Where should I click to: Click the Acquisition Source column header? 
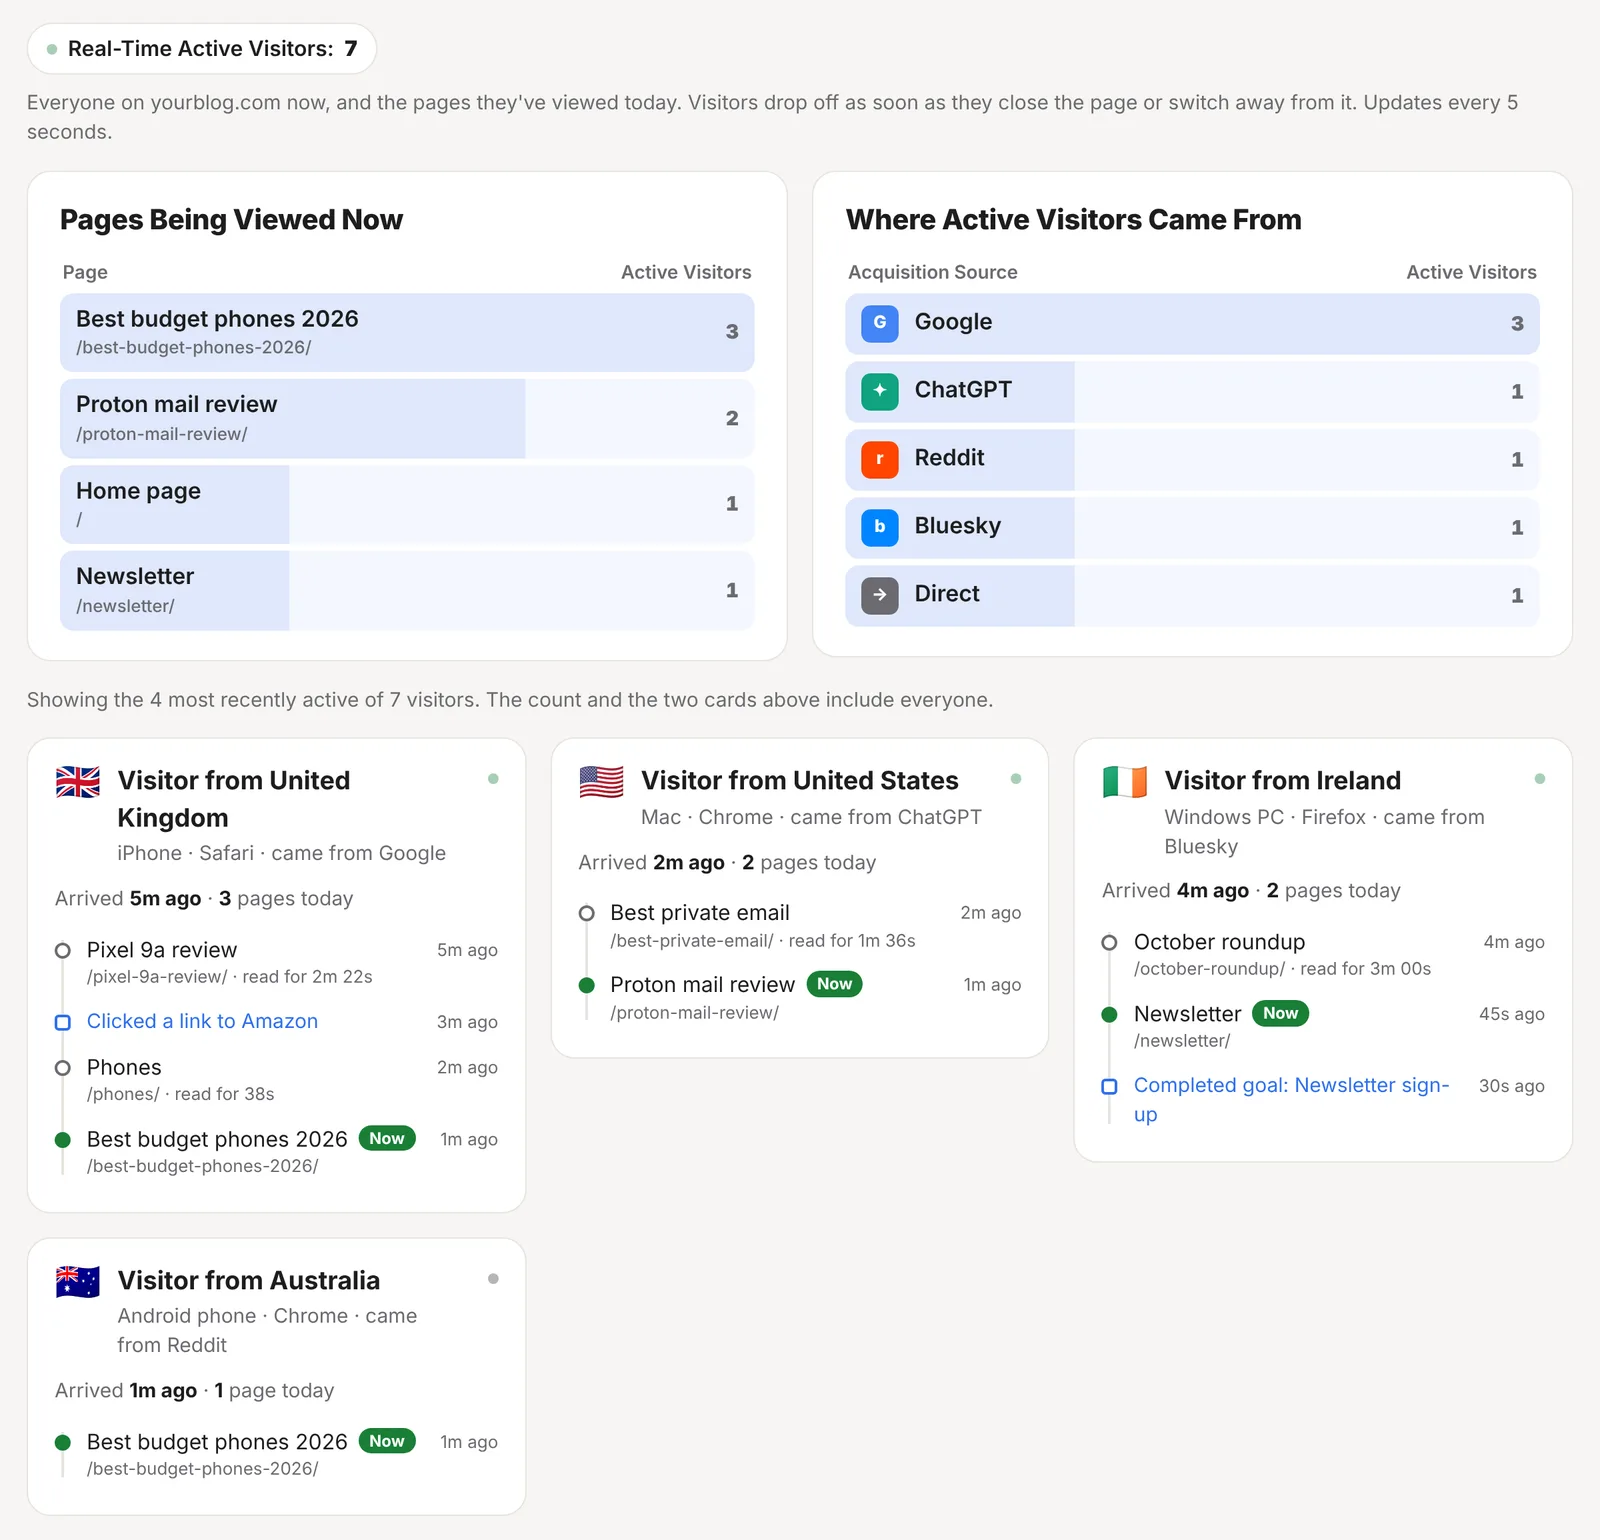(933, 272)
